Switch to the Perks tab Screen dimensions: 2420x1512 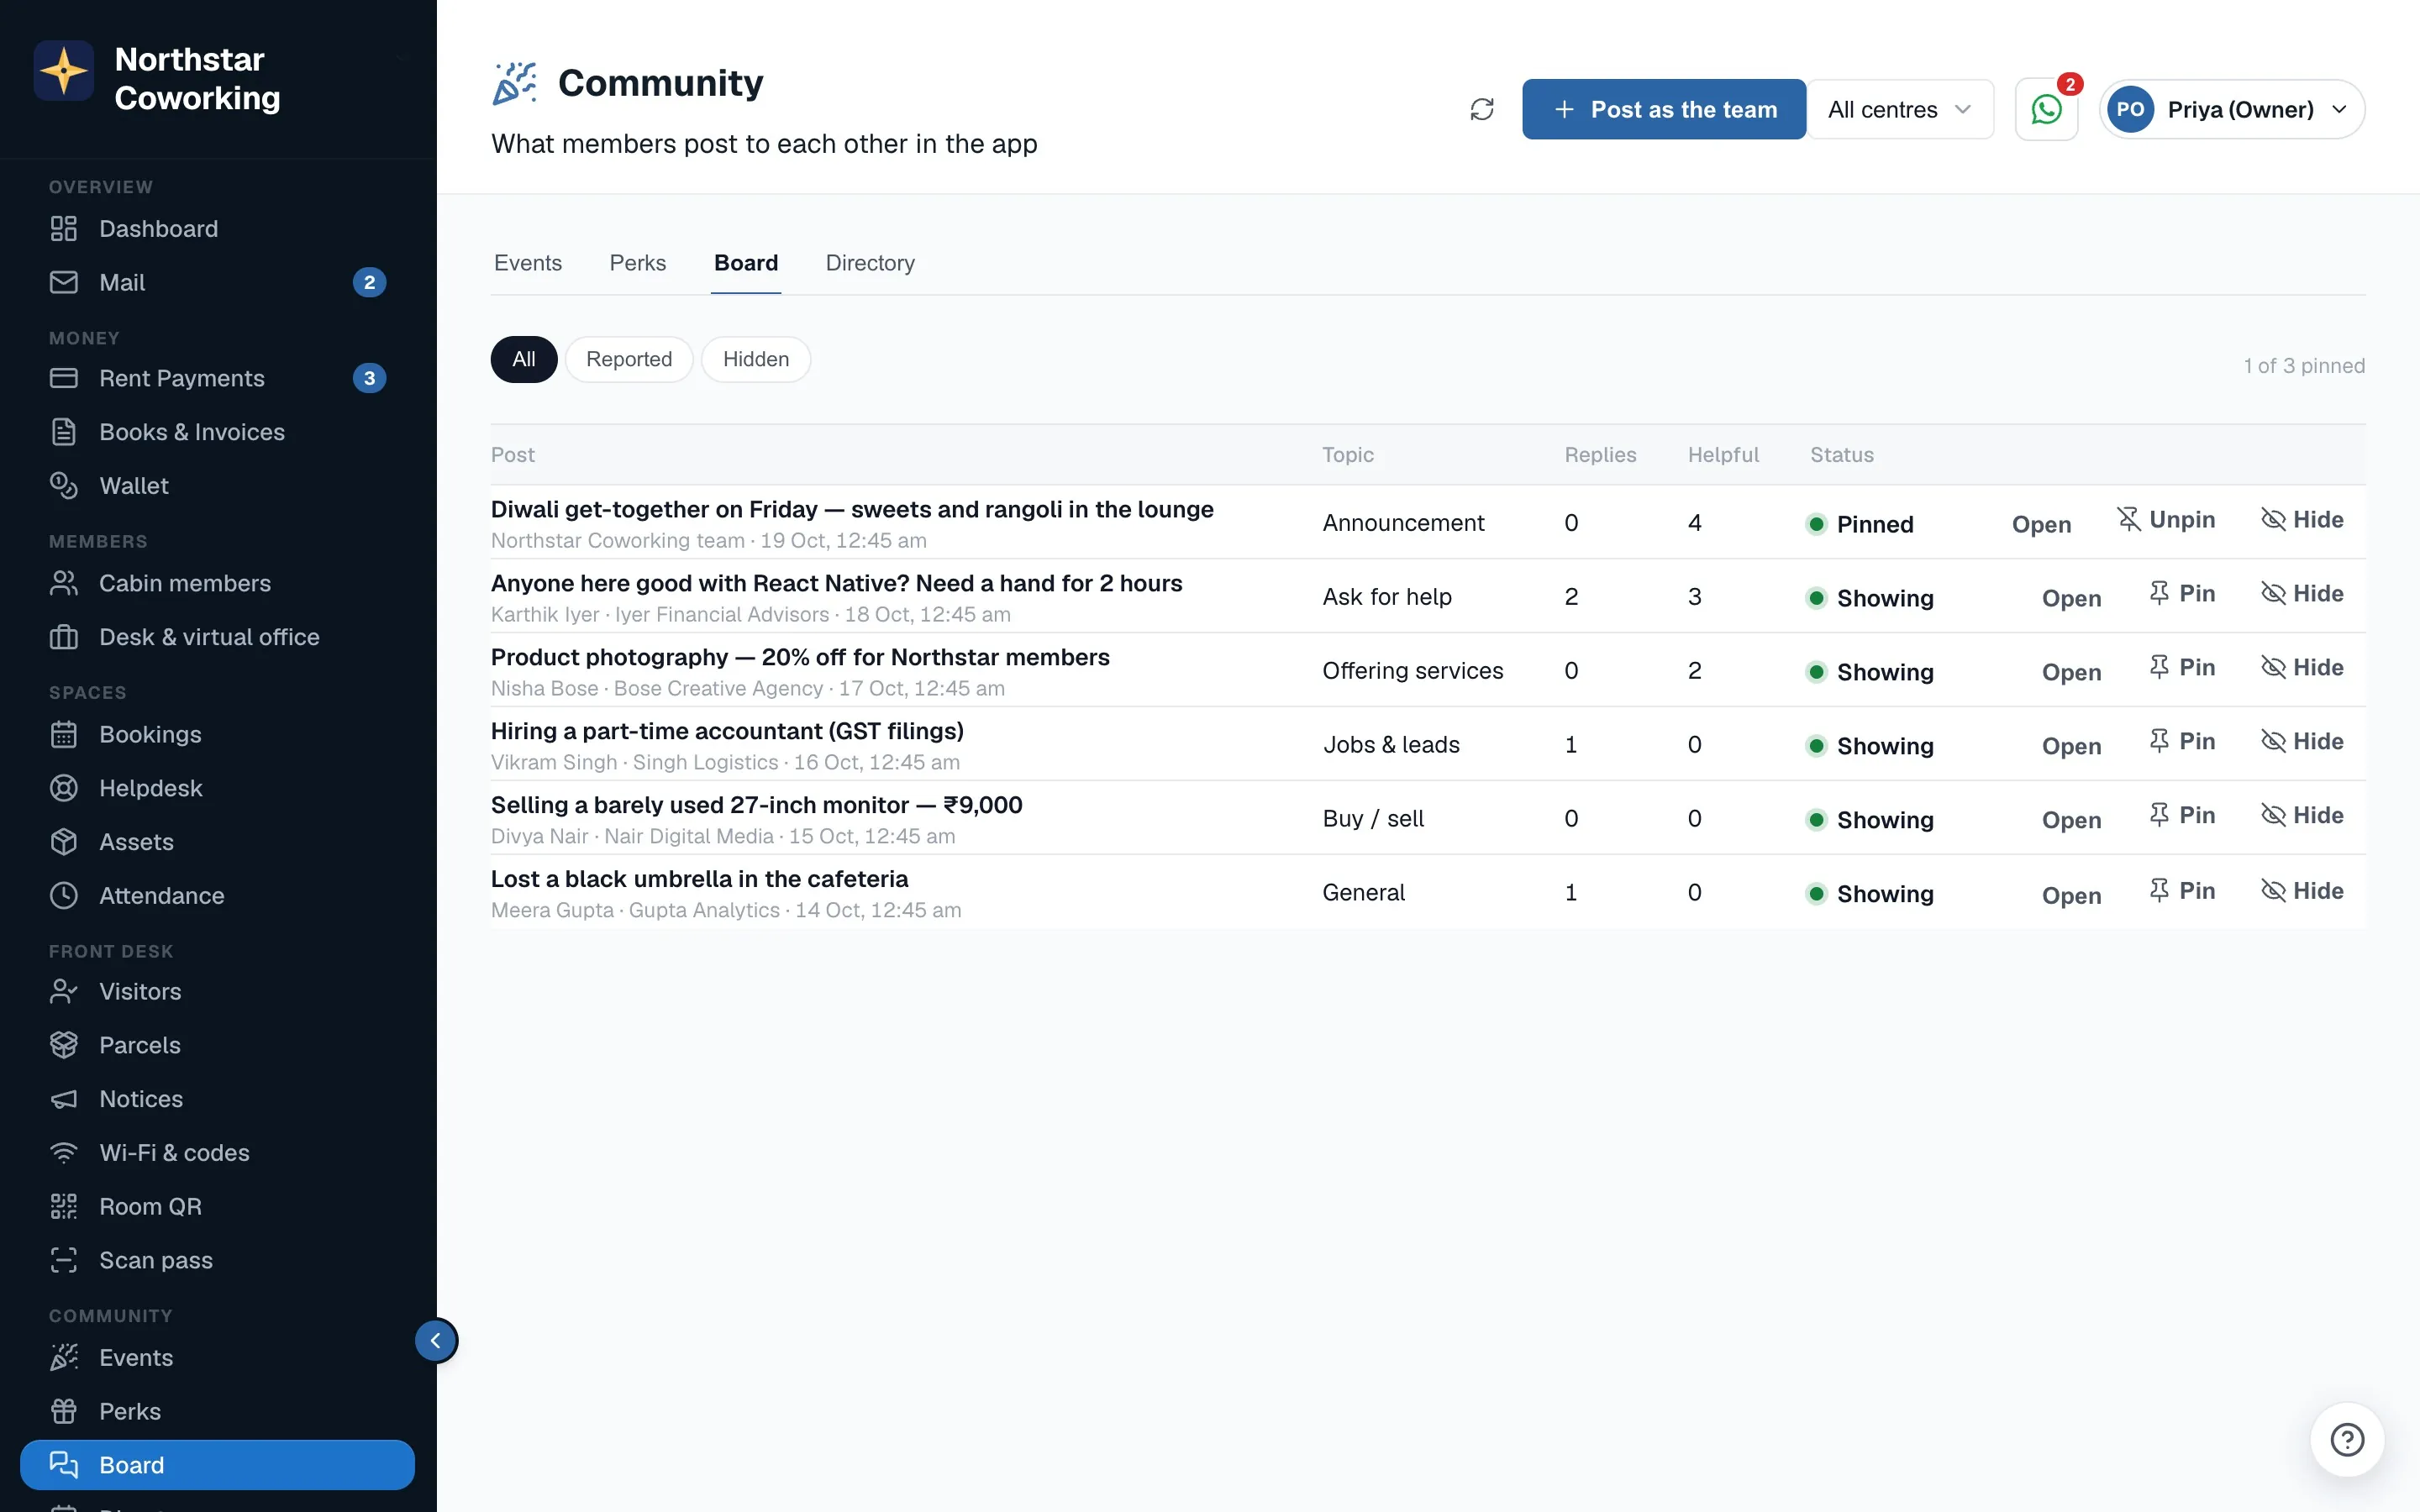point(638,263)
